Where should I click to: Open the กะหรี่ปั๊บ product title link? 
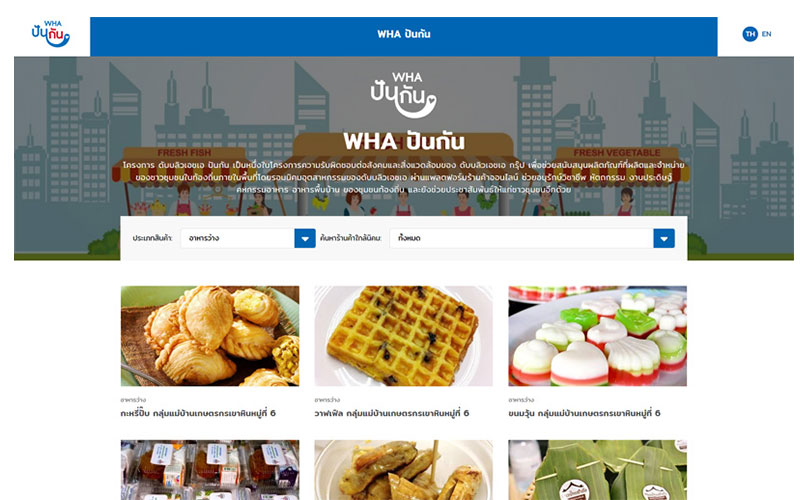point(198,413)
